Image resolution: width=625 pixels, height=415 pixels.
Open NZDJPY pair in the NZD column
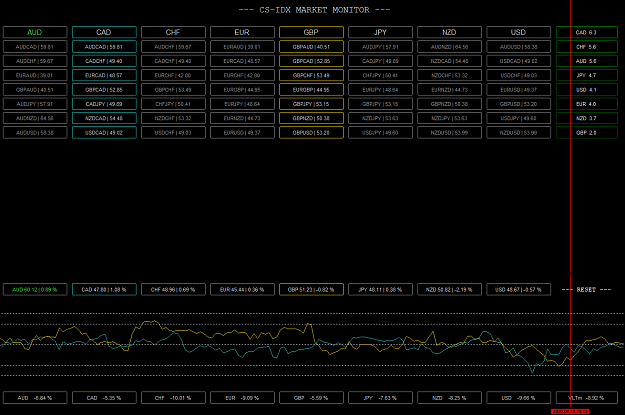coord(449,118)
